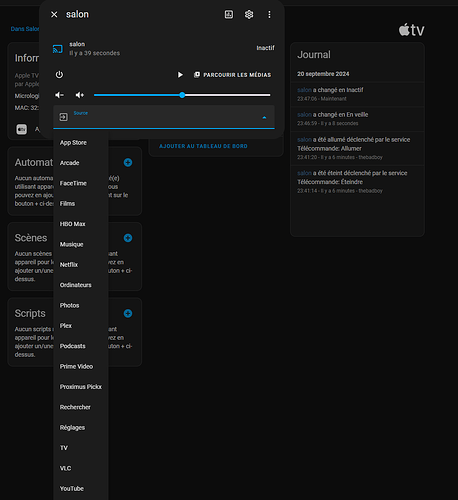The width and height of the screenshot is (458, 500).
Task: Add a new script with plus icon
Action: [x=128, y=313]
